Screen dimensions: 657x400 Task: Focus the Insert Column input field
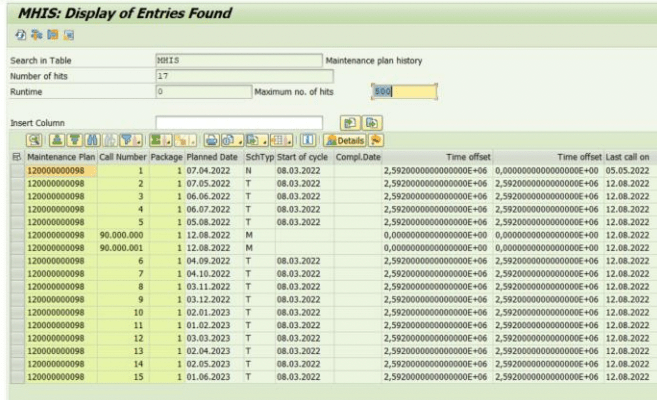click(x=238, y=122)
